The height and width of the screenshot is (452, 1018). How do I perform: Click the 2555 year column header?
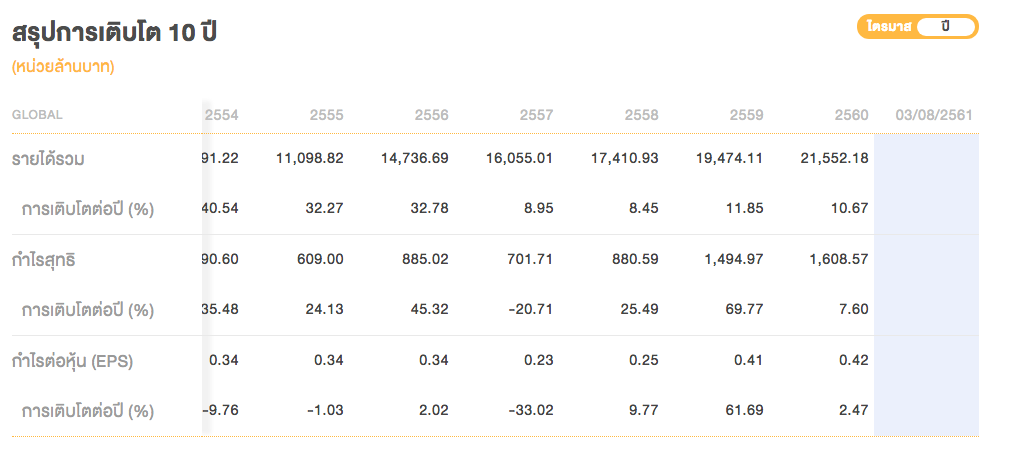coord(327,115)
